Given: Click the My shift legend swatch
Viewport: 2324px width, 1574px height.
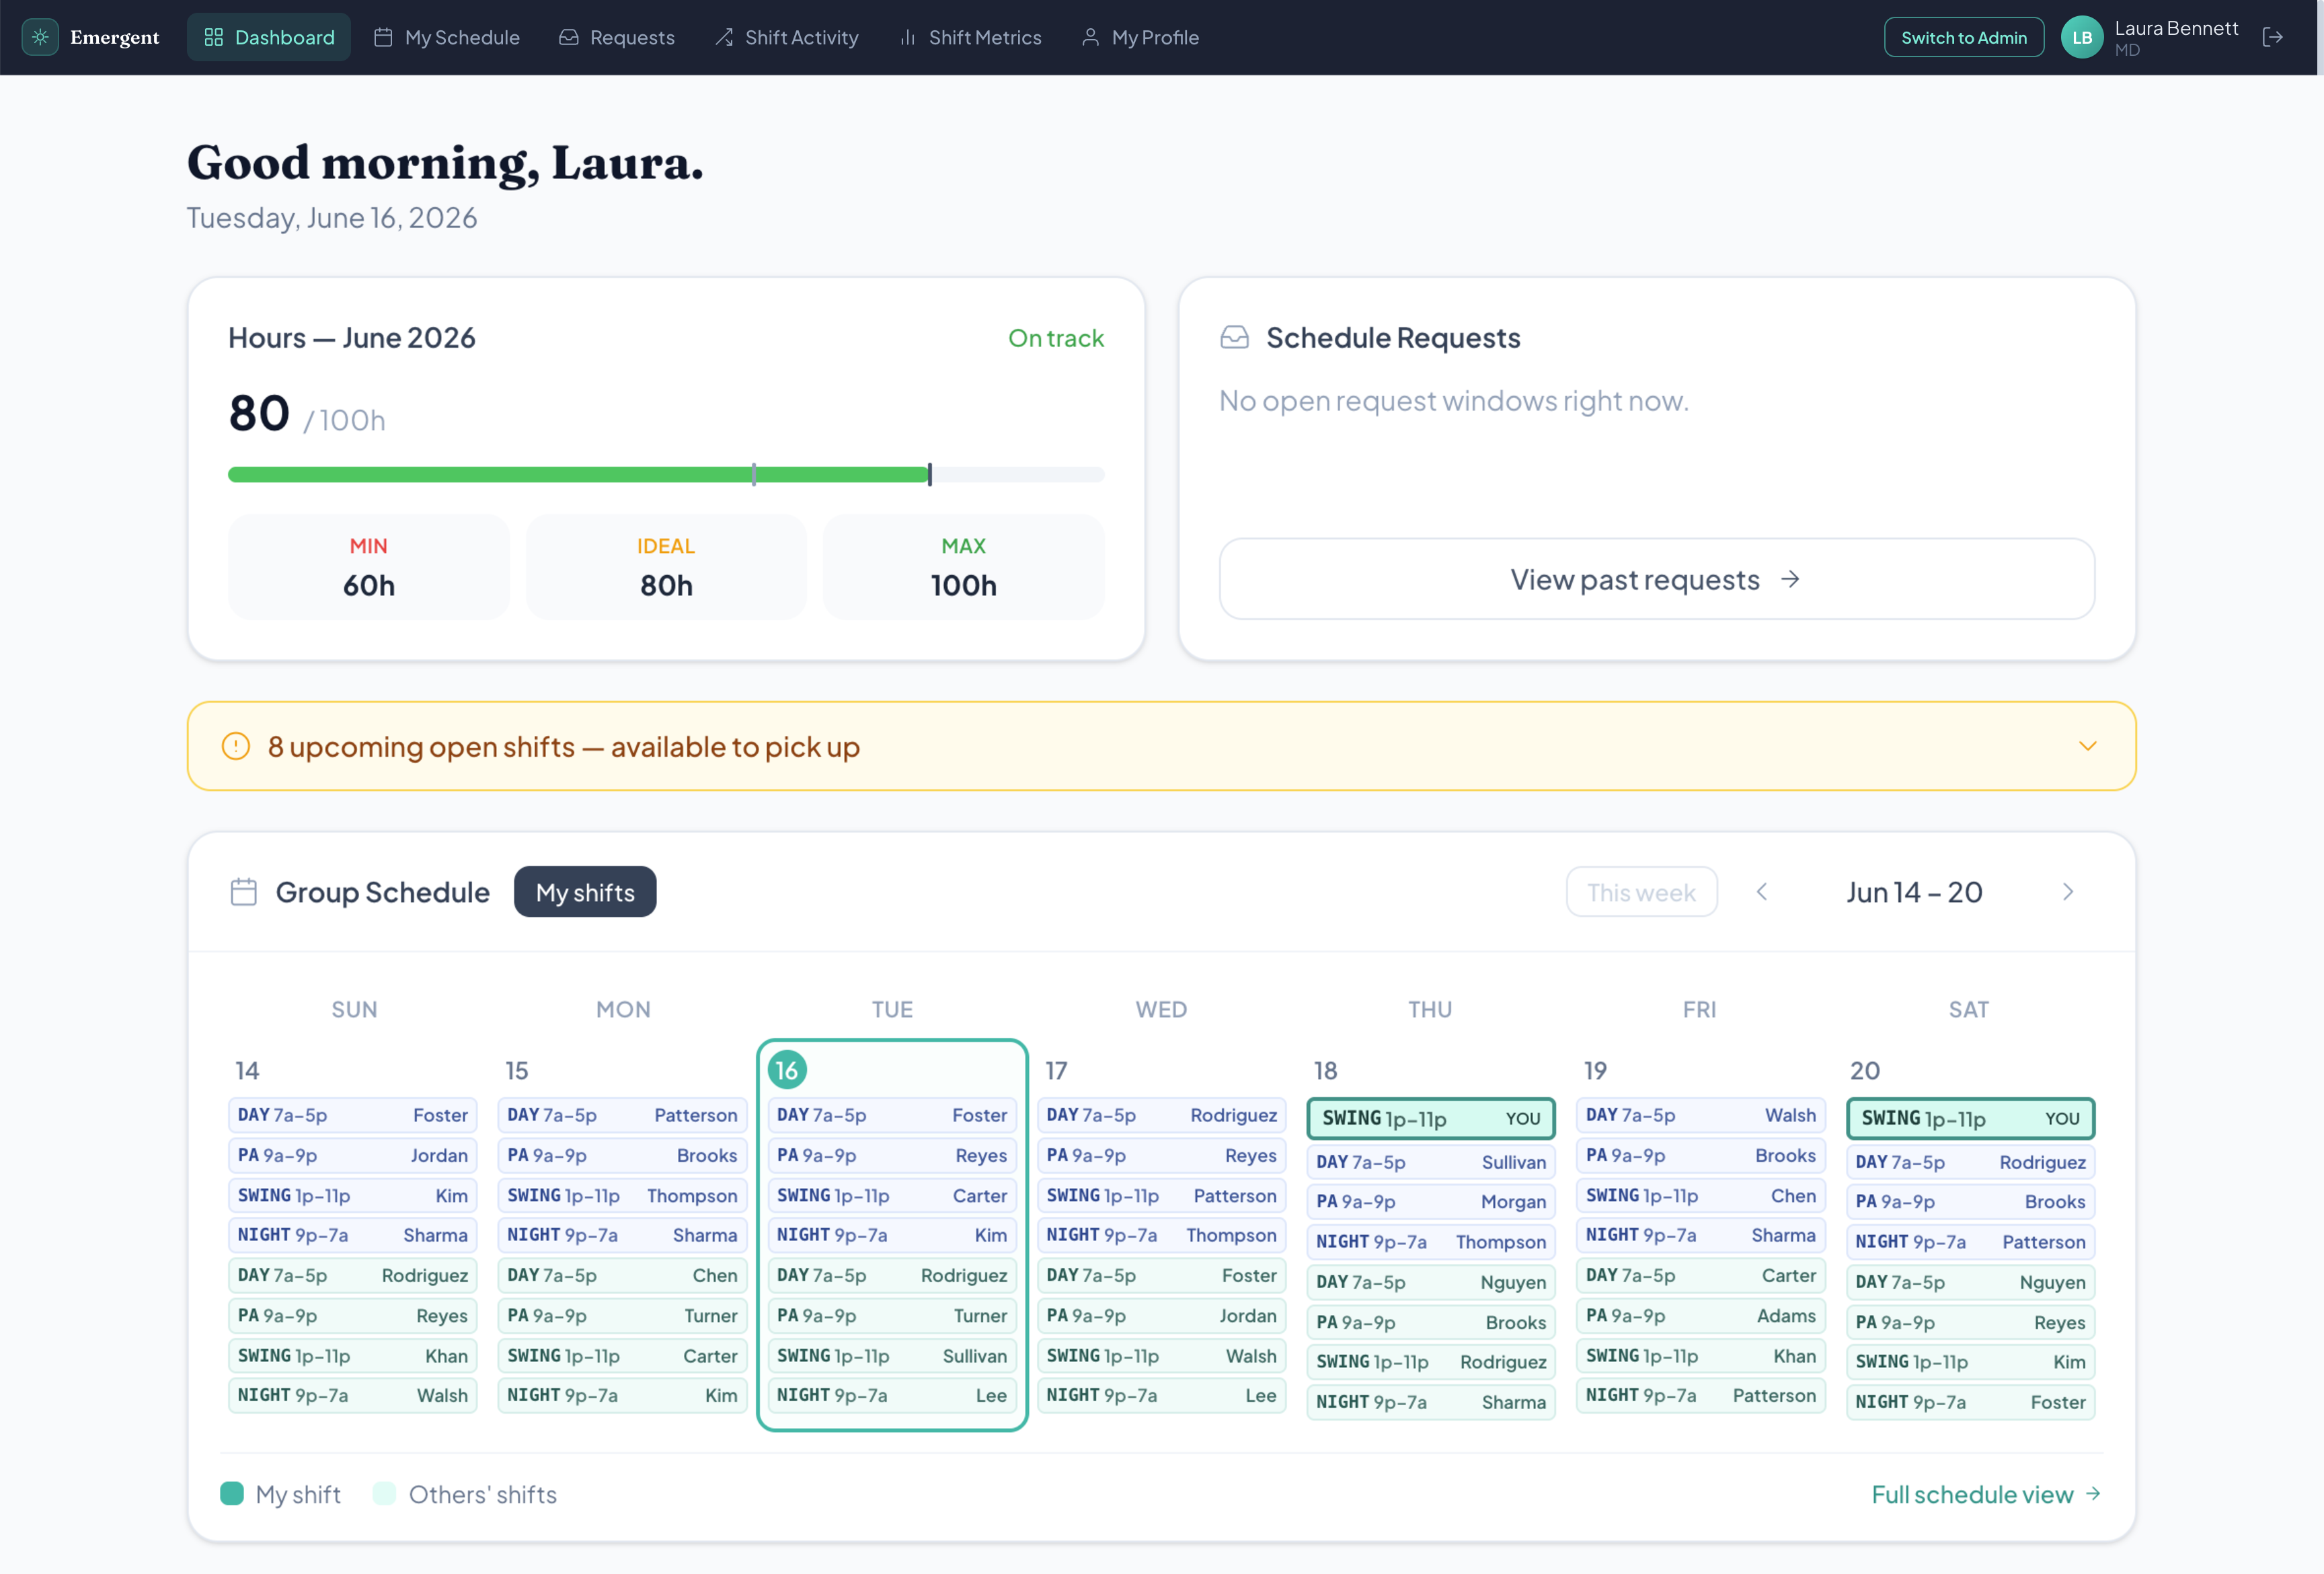Looking at the screenshot, I should [232, 1493].
